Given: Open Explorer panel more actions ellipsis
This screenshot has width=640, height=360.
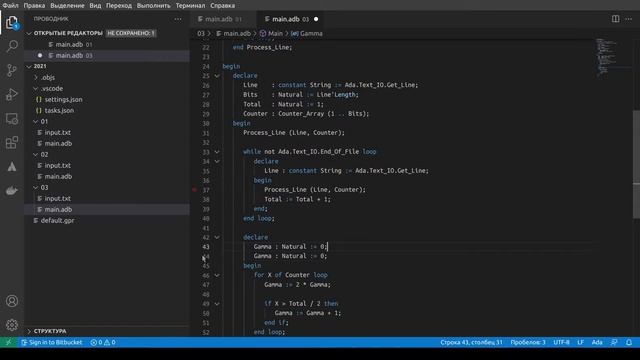Looking at the screenshot, I should point(178,19).
